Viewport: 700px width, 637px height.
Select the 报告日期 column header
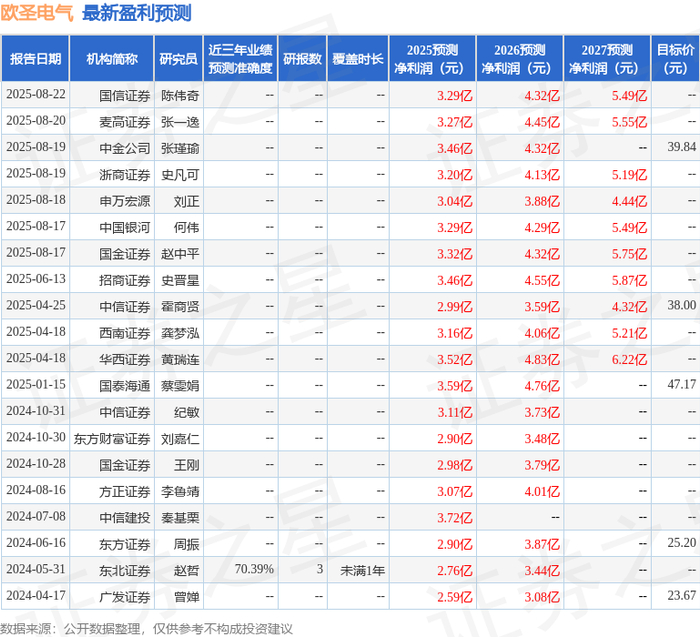click(x=35, y=59)
